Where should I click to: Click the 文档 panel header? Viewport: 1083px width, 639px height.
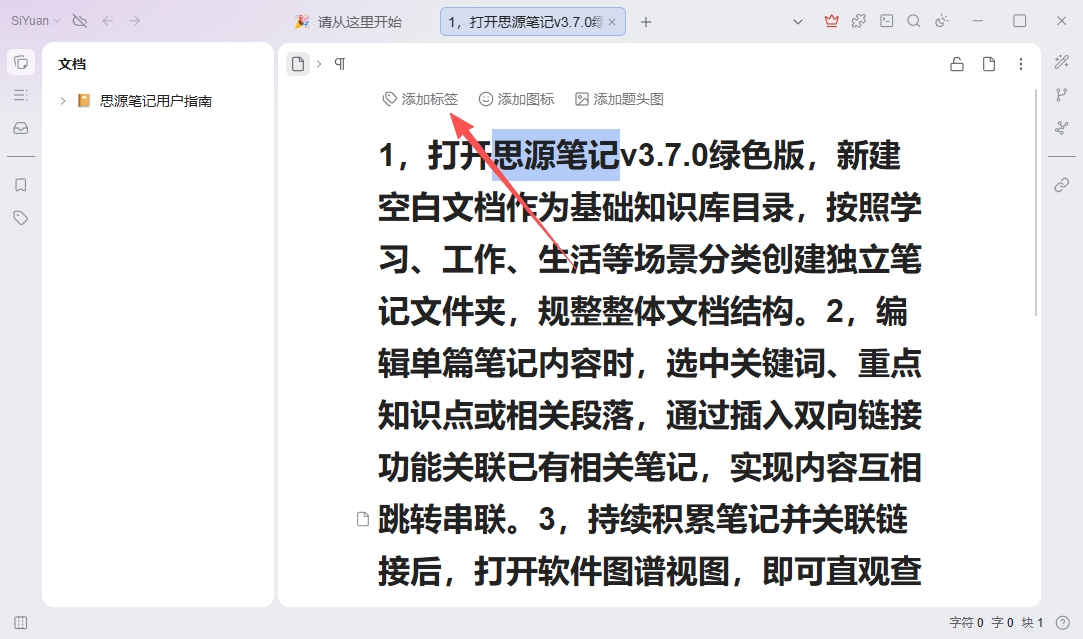(x=72, y=64)
